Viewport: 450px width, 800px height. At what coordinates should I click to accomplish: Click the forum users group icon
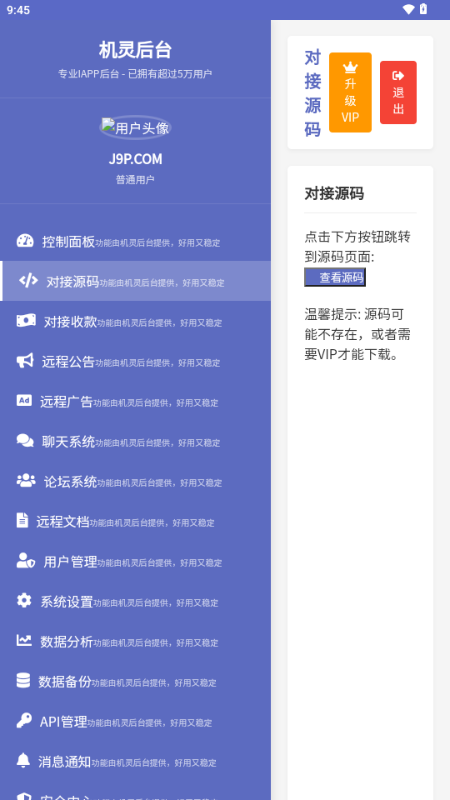26,480
